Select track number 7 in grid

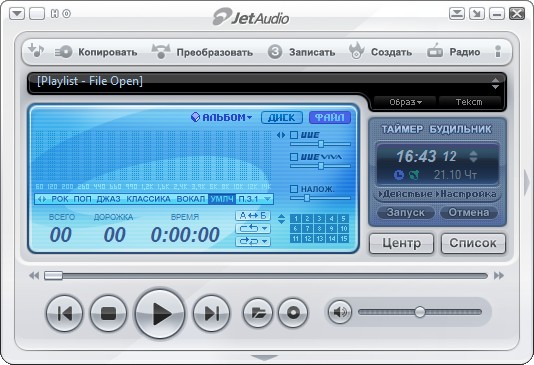tap(307, 228)
